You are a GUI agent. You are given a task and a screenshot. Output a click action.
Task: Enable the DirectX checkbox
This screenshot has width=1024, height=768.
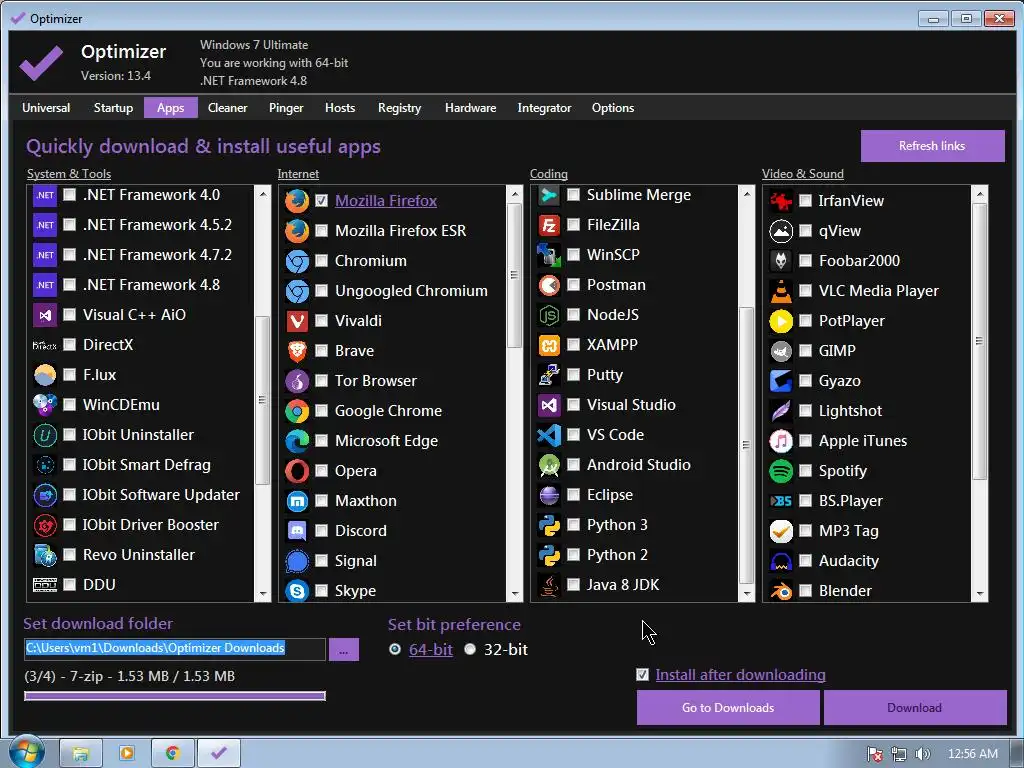(69, 345)
